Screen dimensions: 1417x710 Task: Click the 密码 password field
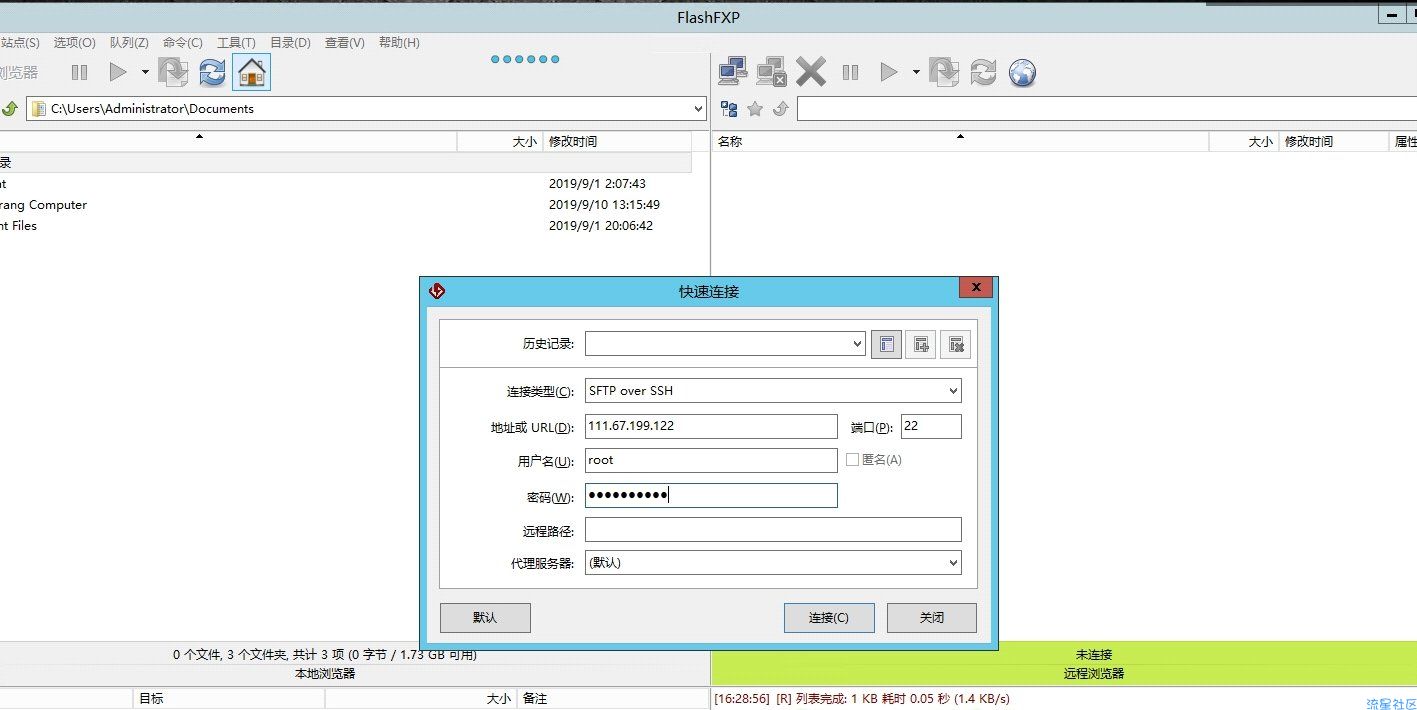coord(711,495)
